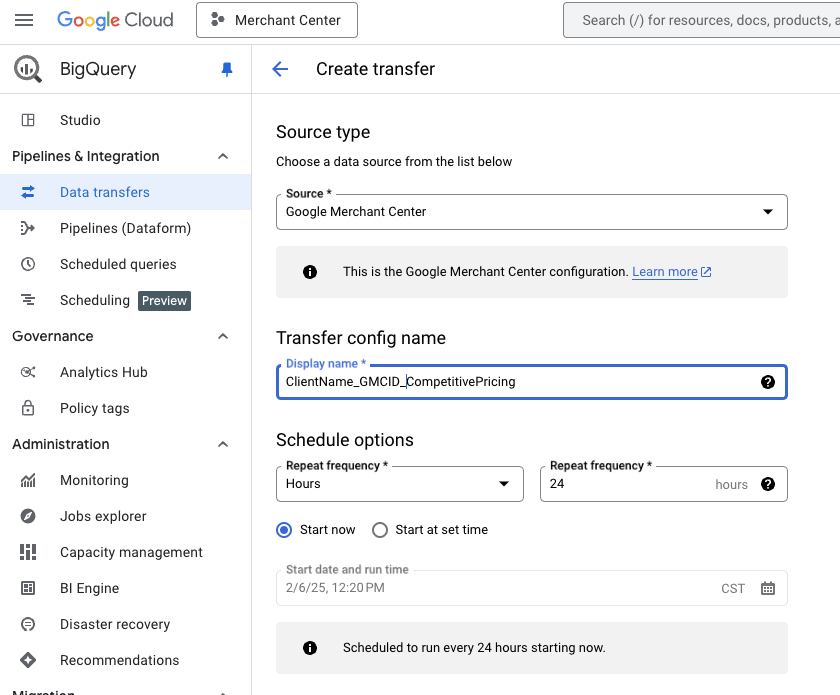Open Scheduled queries in the sidebar
This screenshot has height=695, width=840.
click(x=118, y=264)
